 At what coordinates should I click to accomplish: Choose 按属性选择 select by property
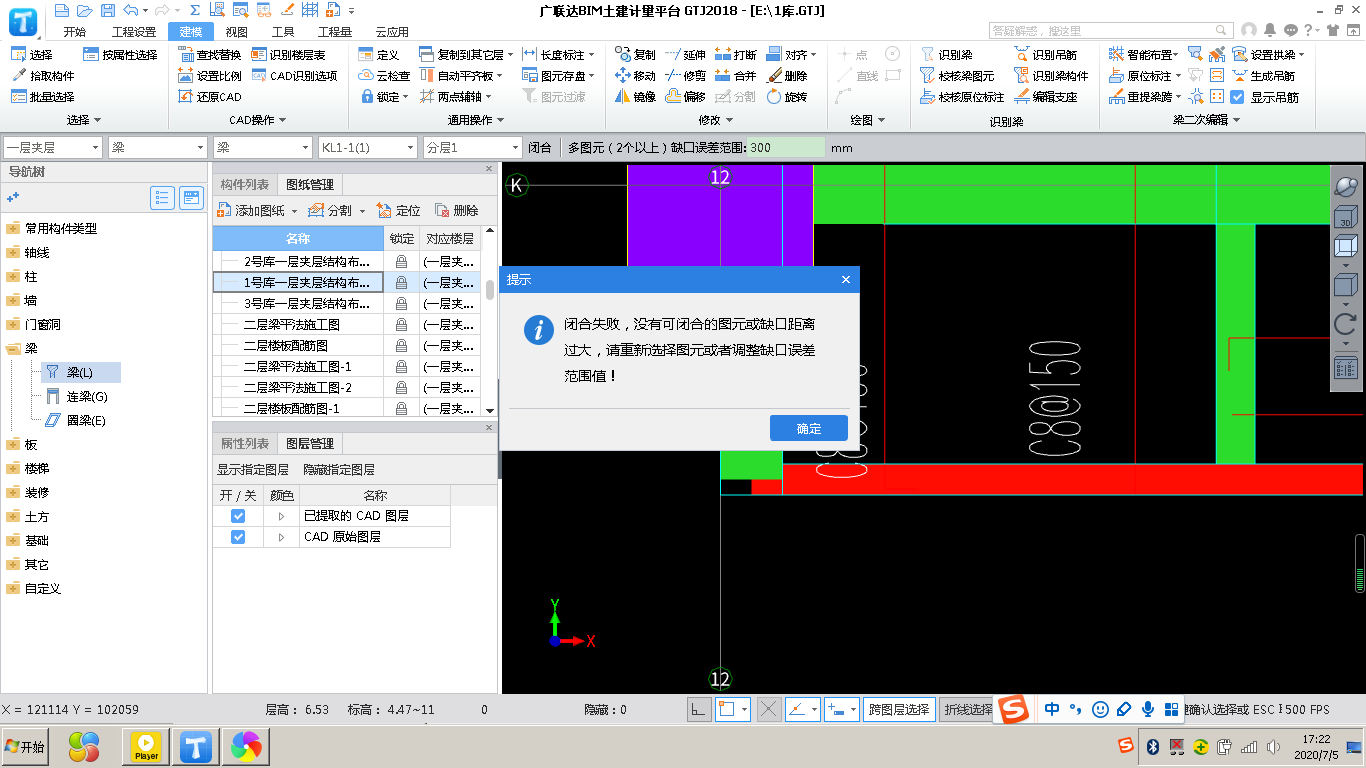121,55
